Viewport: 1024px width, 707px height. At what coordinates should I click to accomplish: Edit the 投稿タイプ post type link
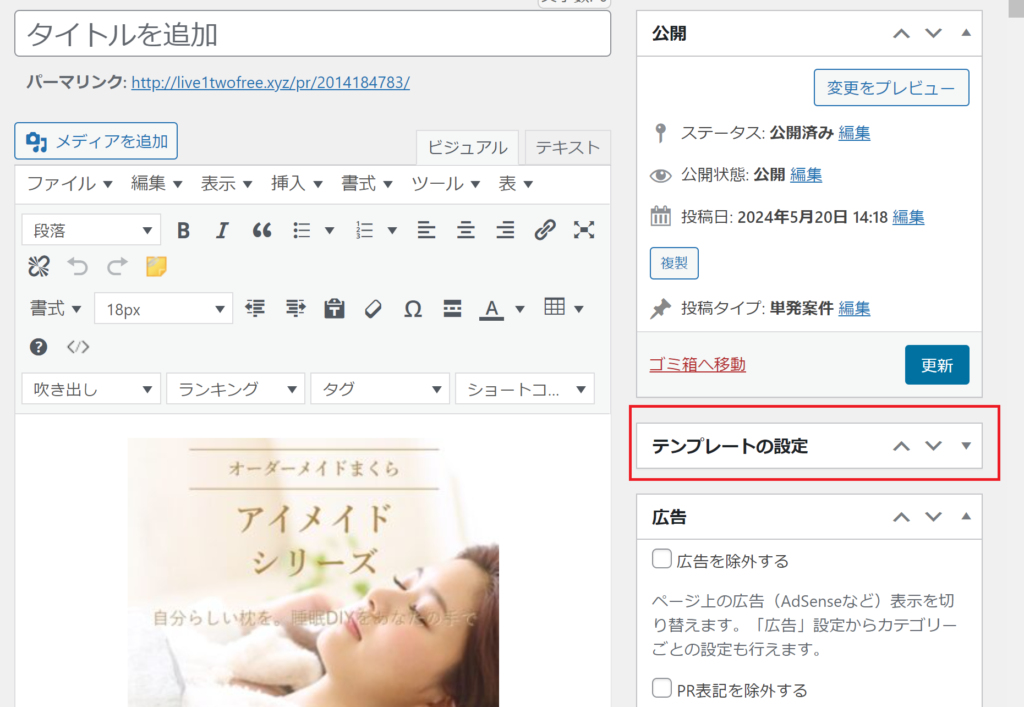click(x=854, y=308)
